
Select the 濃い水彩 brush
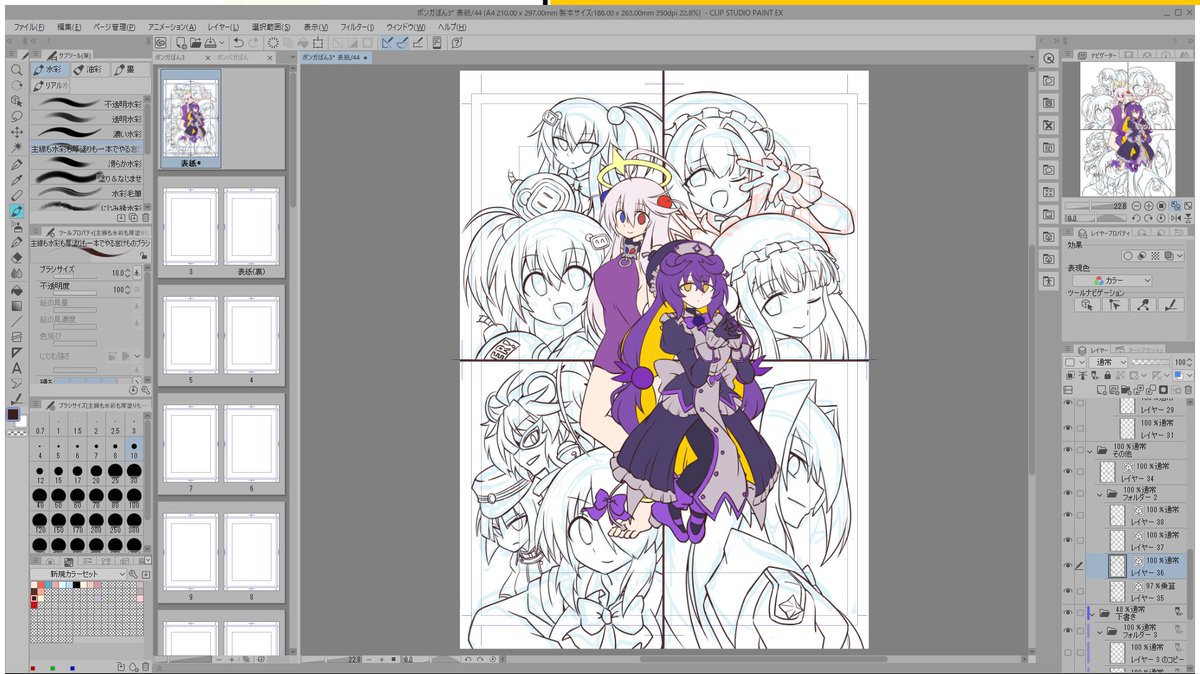[88, 134]
